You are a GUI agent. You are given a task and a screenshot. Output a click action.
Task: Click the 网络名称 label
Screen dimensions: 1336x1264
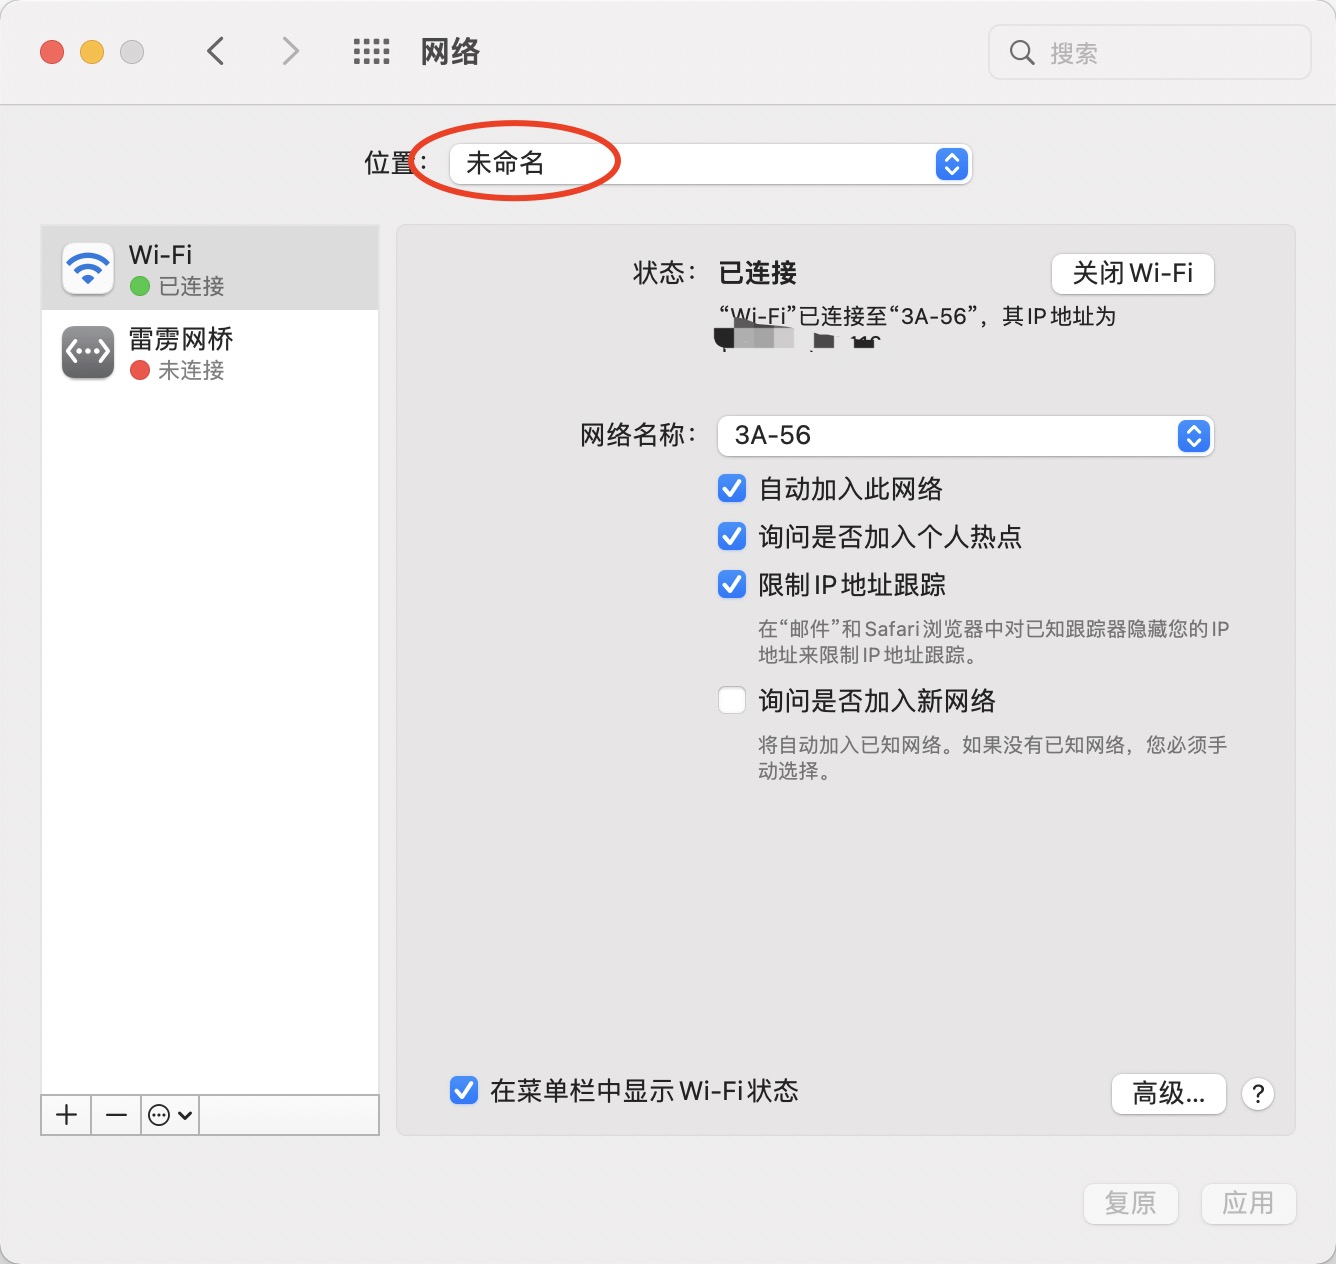click(639, 435)
